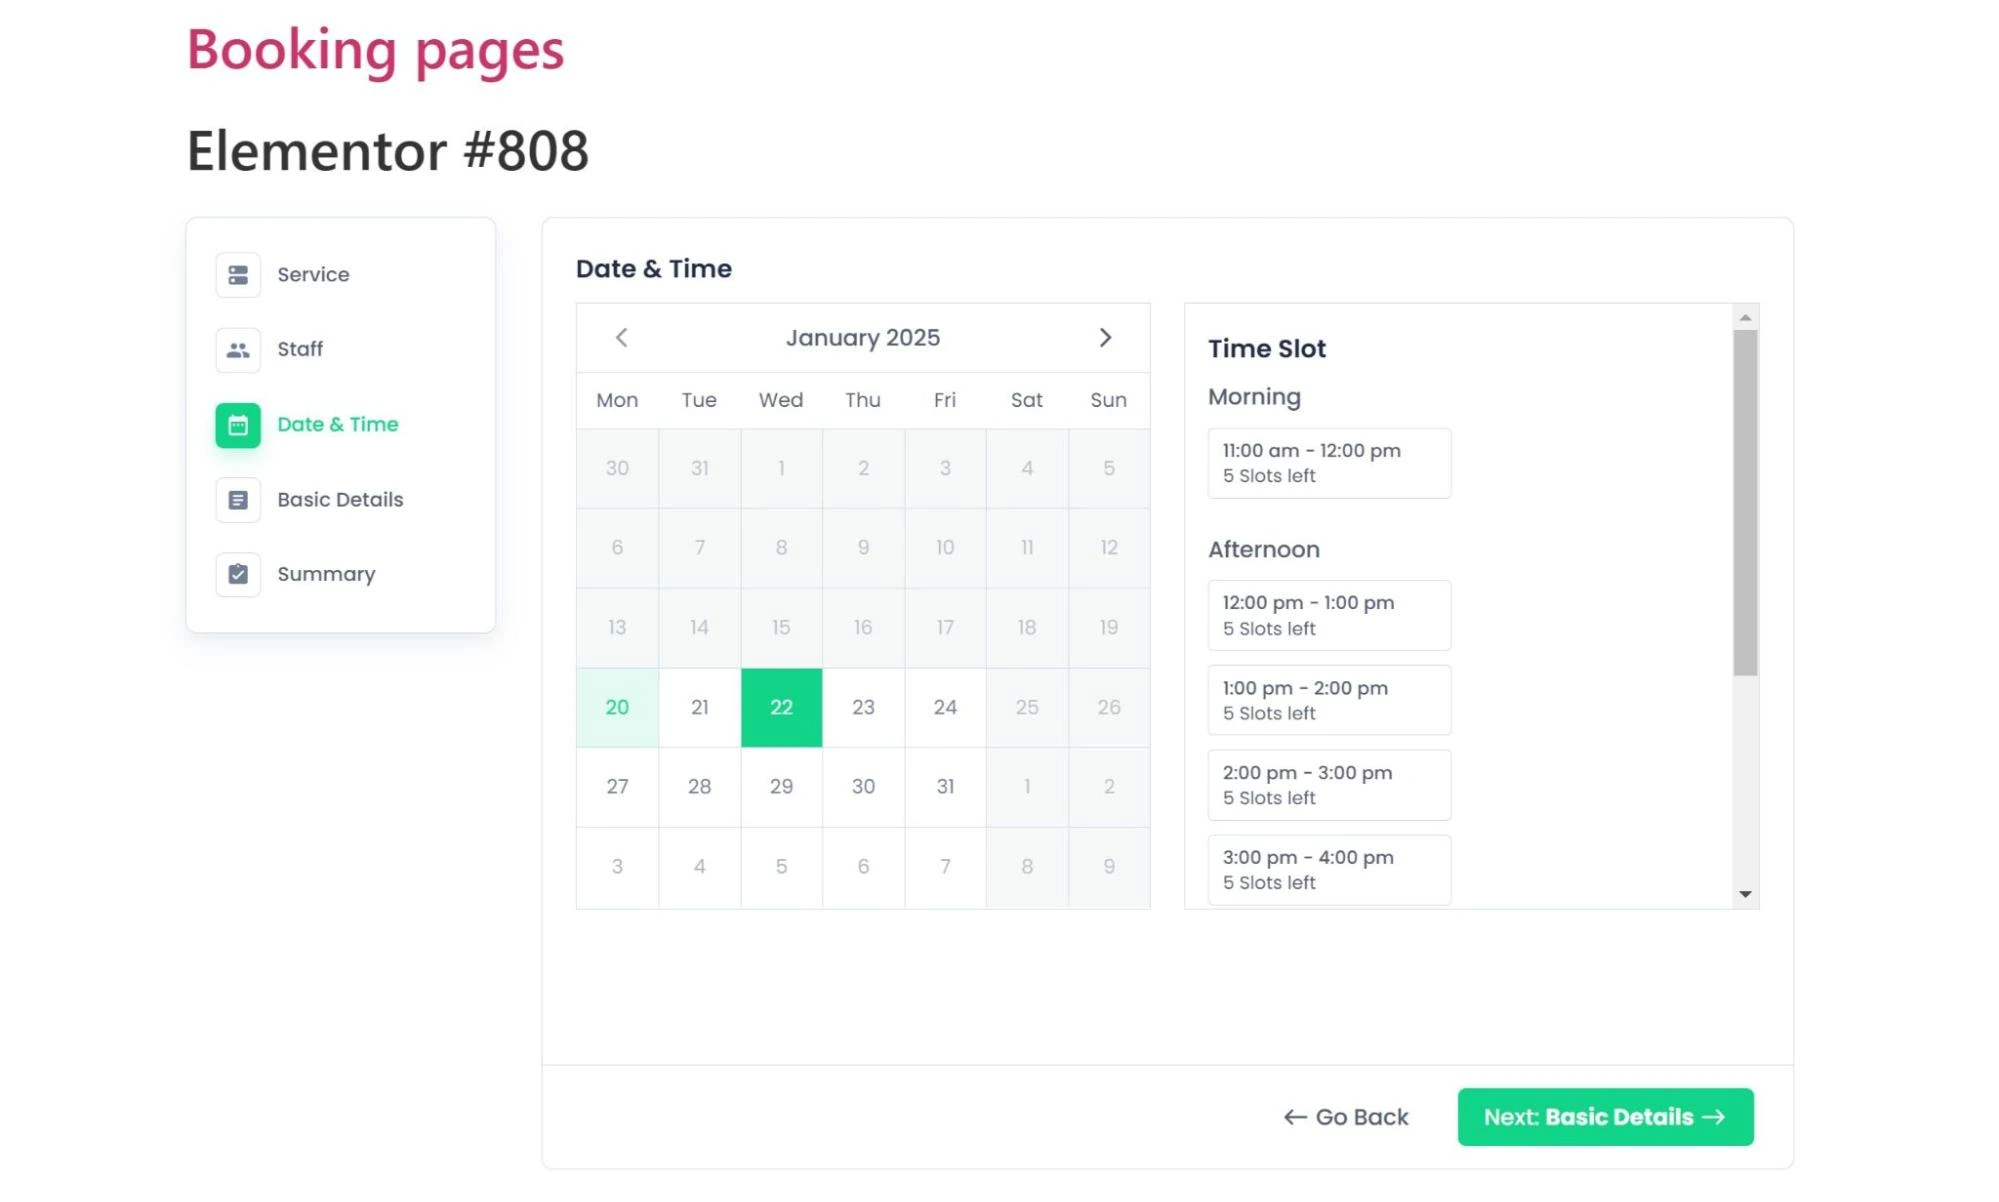Click the disabled date 13 cell

[x=617, y=628]
